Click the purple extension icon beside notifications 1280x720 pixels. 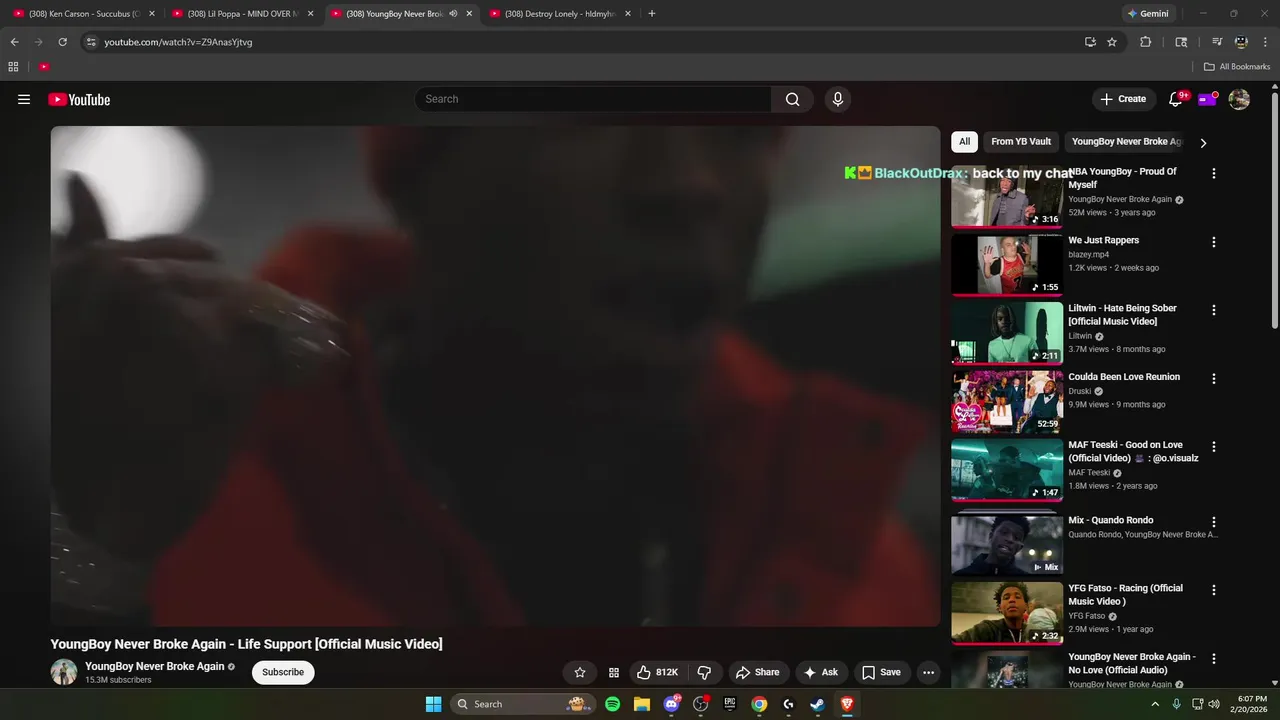click(1208, 99)
